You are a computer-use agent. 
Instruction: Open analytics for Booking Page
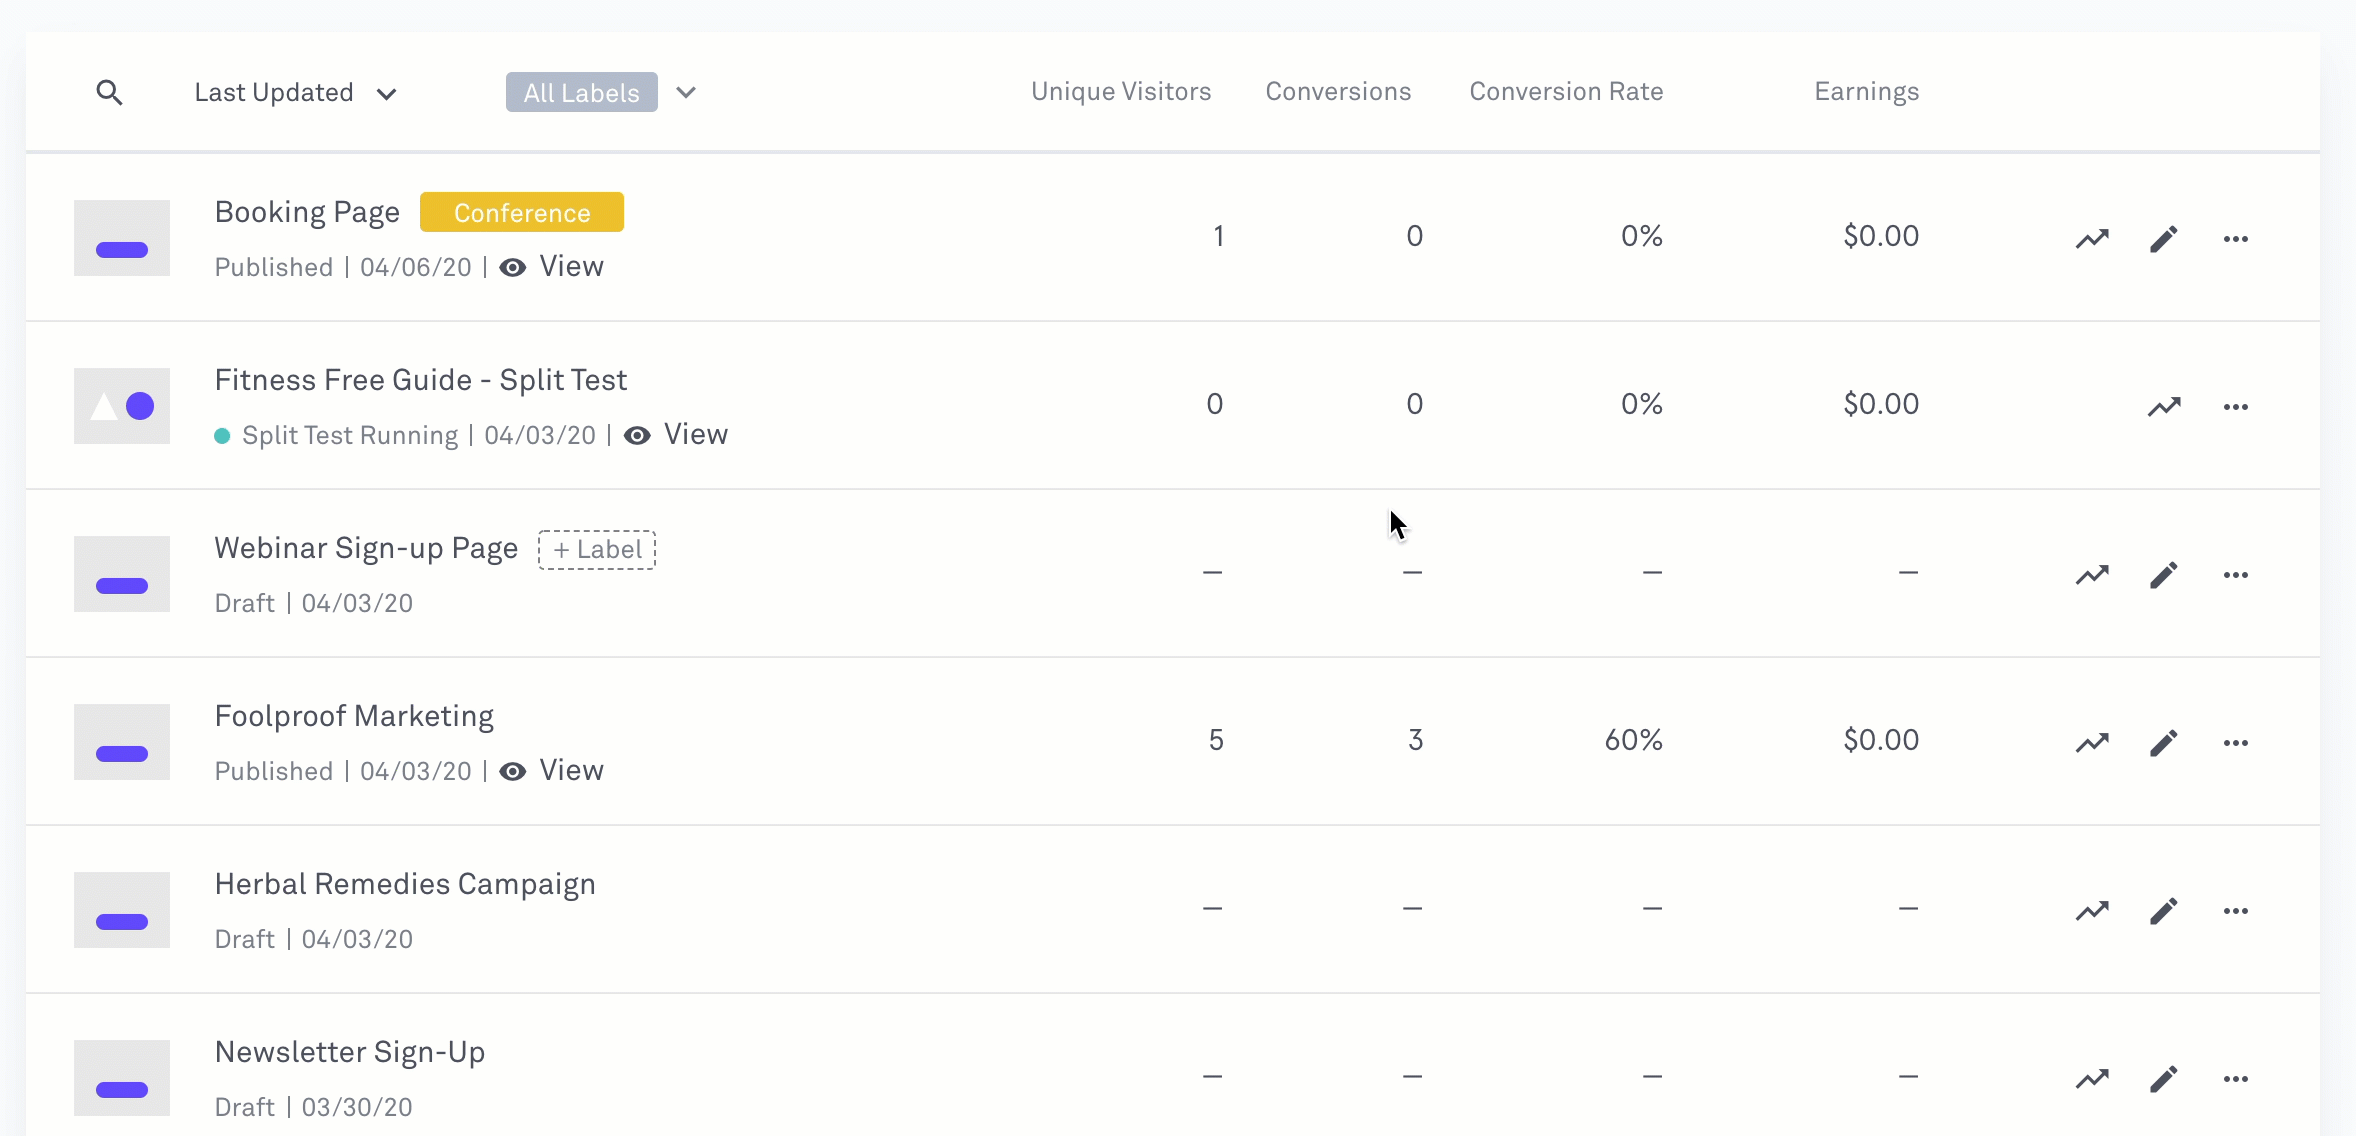coord(2092,239)
